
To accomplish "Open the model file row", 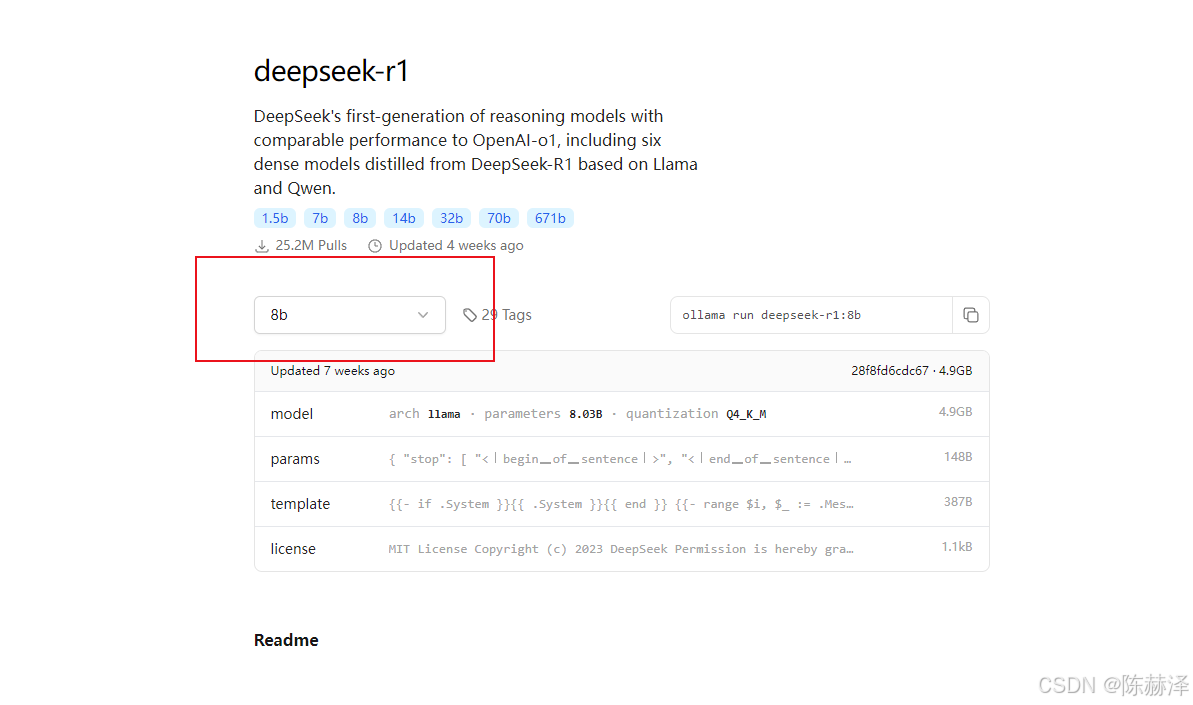I will (622, 414).
